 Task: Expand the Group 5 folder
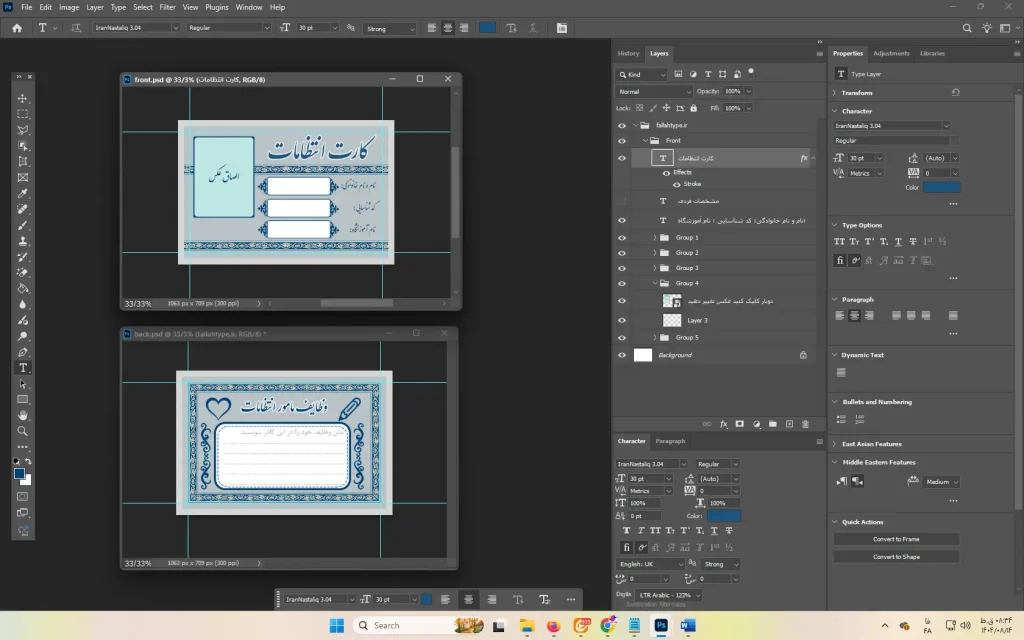655,338
